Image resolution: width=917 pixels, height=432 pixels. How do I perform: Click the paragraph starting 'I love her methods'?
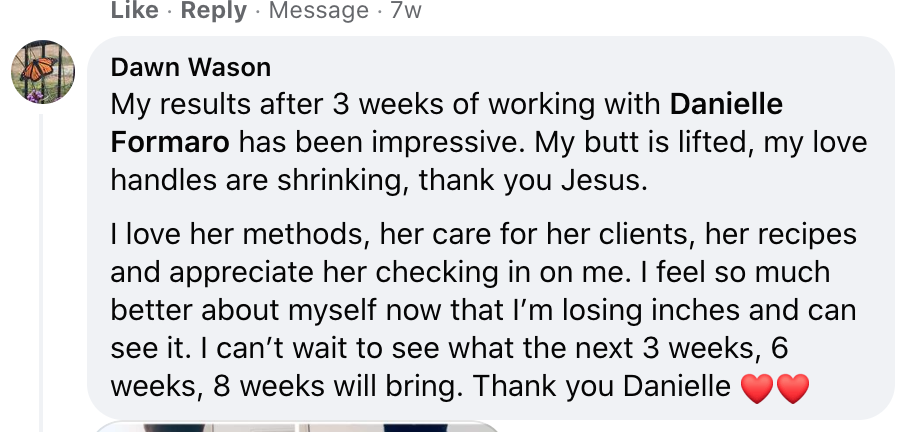click(x=484, y=310)
